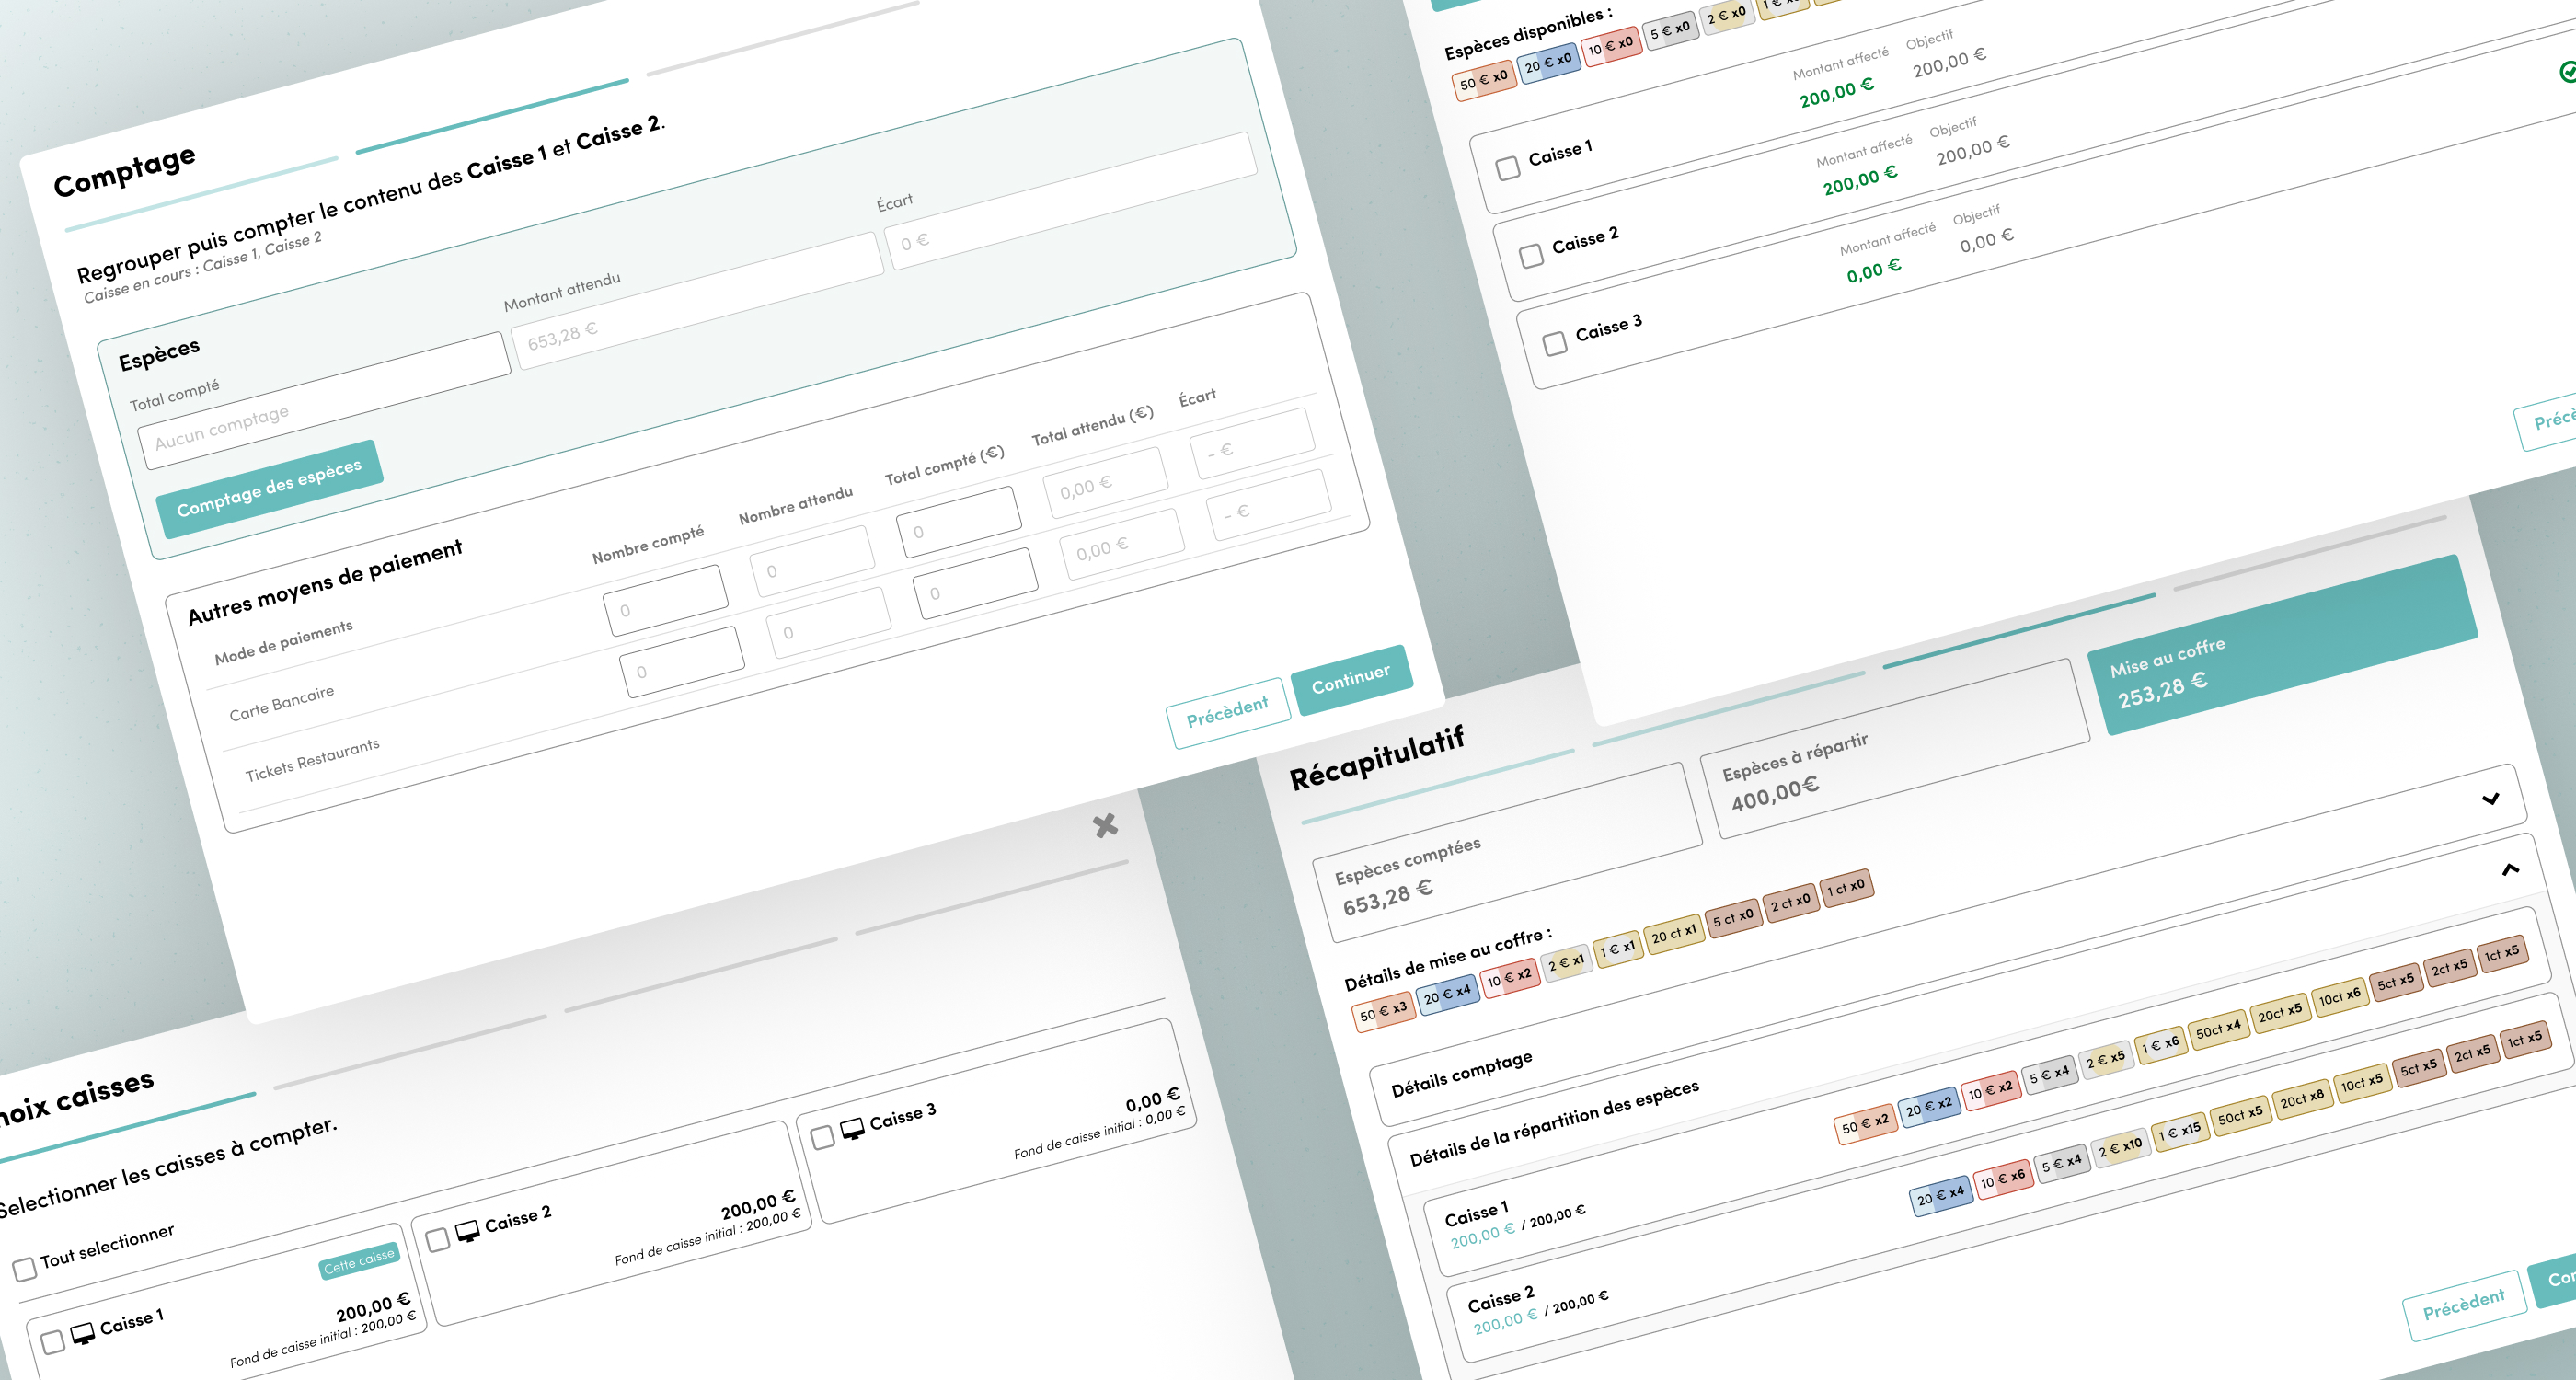Tick Caisse 3 checkbox in Espèces disponibles panel

[1555, 343]
